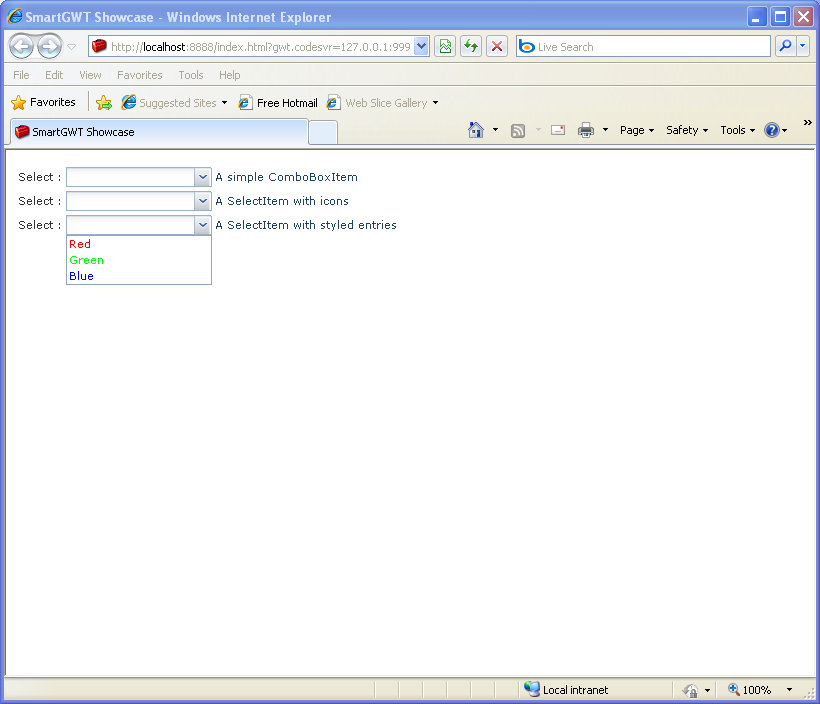Choose the Red entry in the list
The image size is (820, 704).
139,244
